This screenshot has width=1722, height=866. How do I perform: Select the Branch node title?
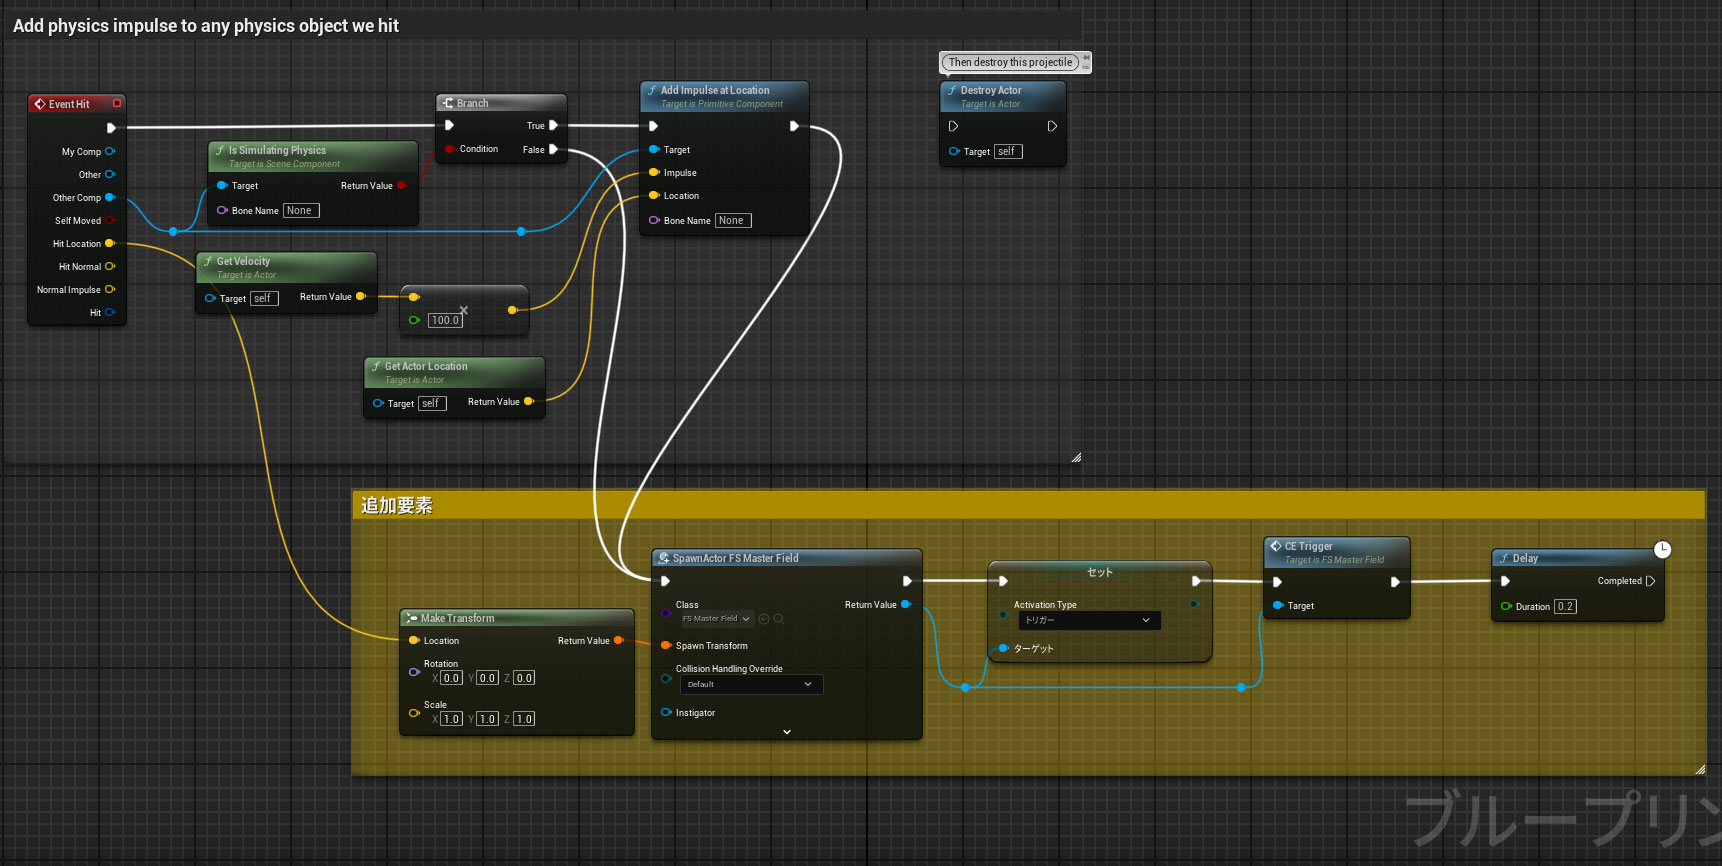473,103
